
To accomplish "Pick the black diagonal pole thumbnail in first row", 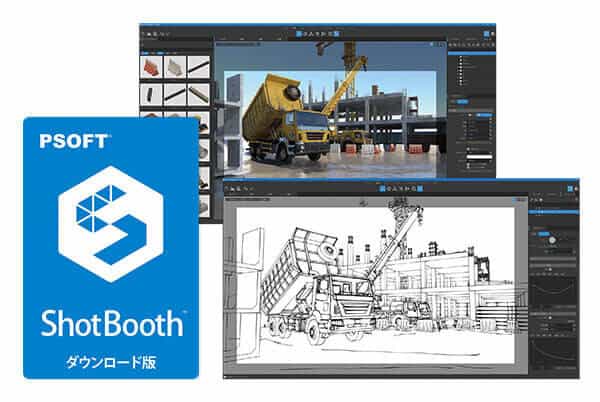I will (198, 67).
